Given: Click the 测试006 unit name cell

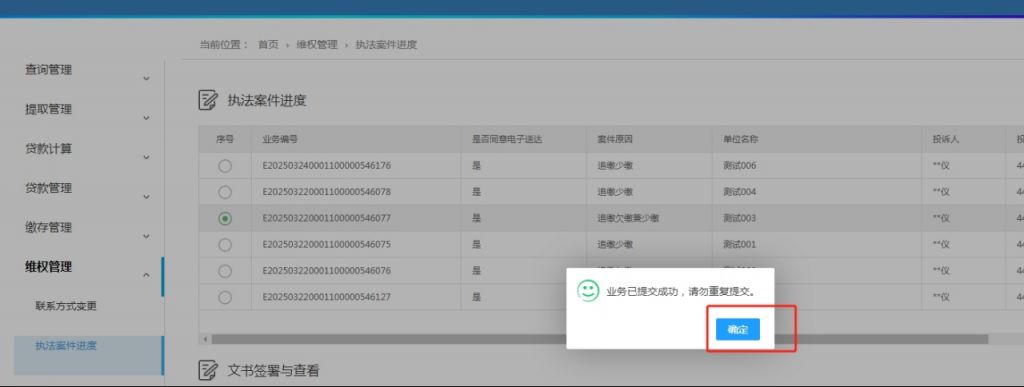Looking at the screenshot, I should pos(739,166).
